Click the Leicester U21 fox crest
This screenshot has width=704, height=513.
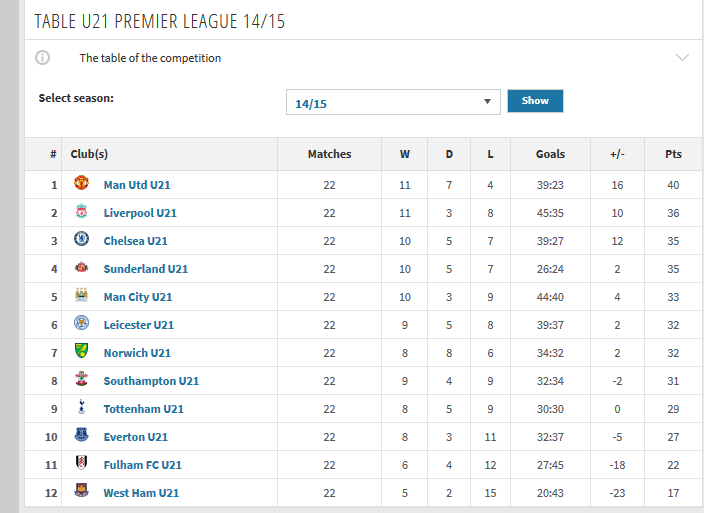(81, 322)
